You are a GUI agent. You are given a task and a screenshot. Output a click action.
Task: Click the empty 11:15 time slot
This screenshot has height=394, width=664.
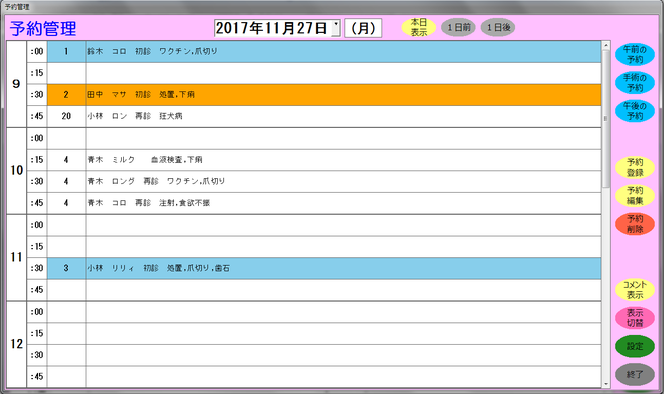pos(343,247)
